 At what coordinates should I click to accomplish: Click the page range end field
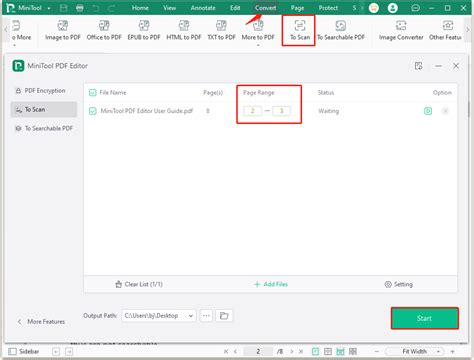(281, 111)
